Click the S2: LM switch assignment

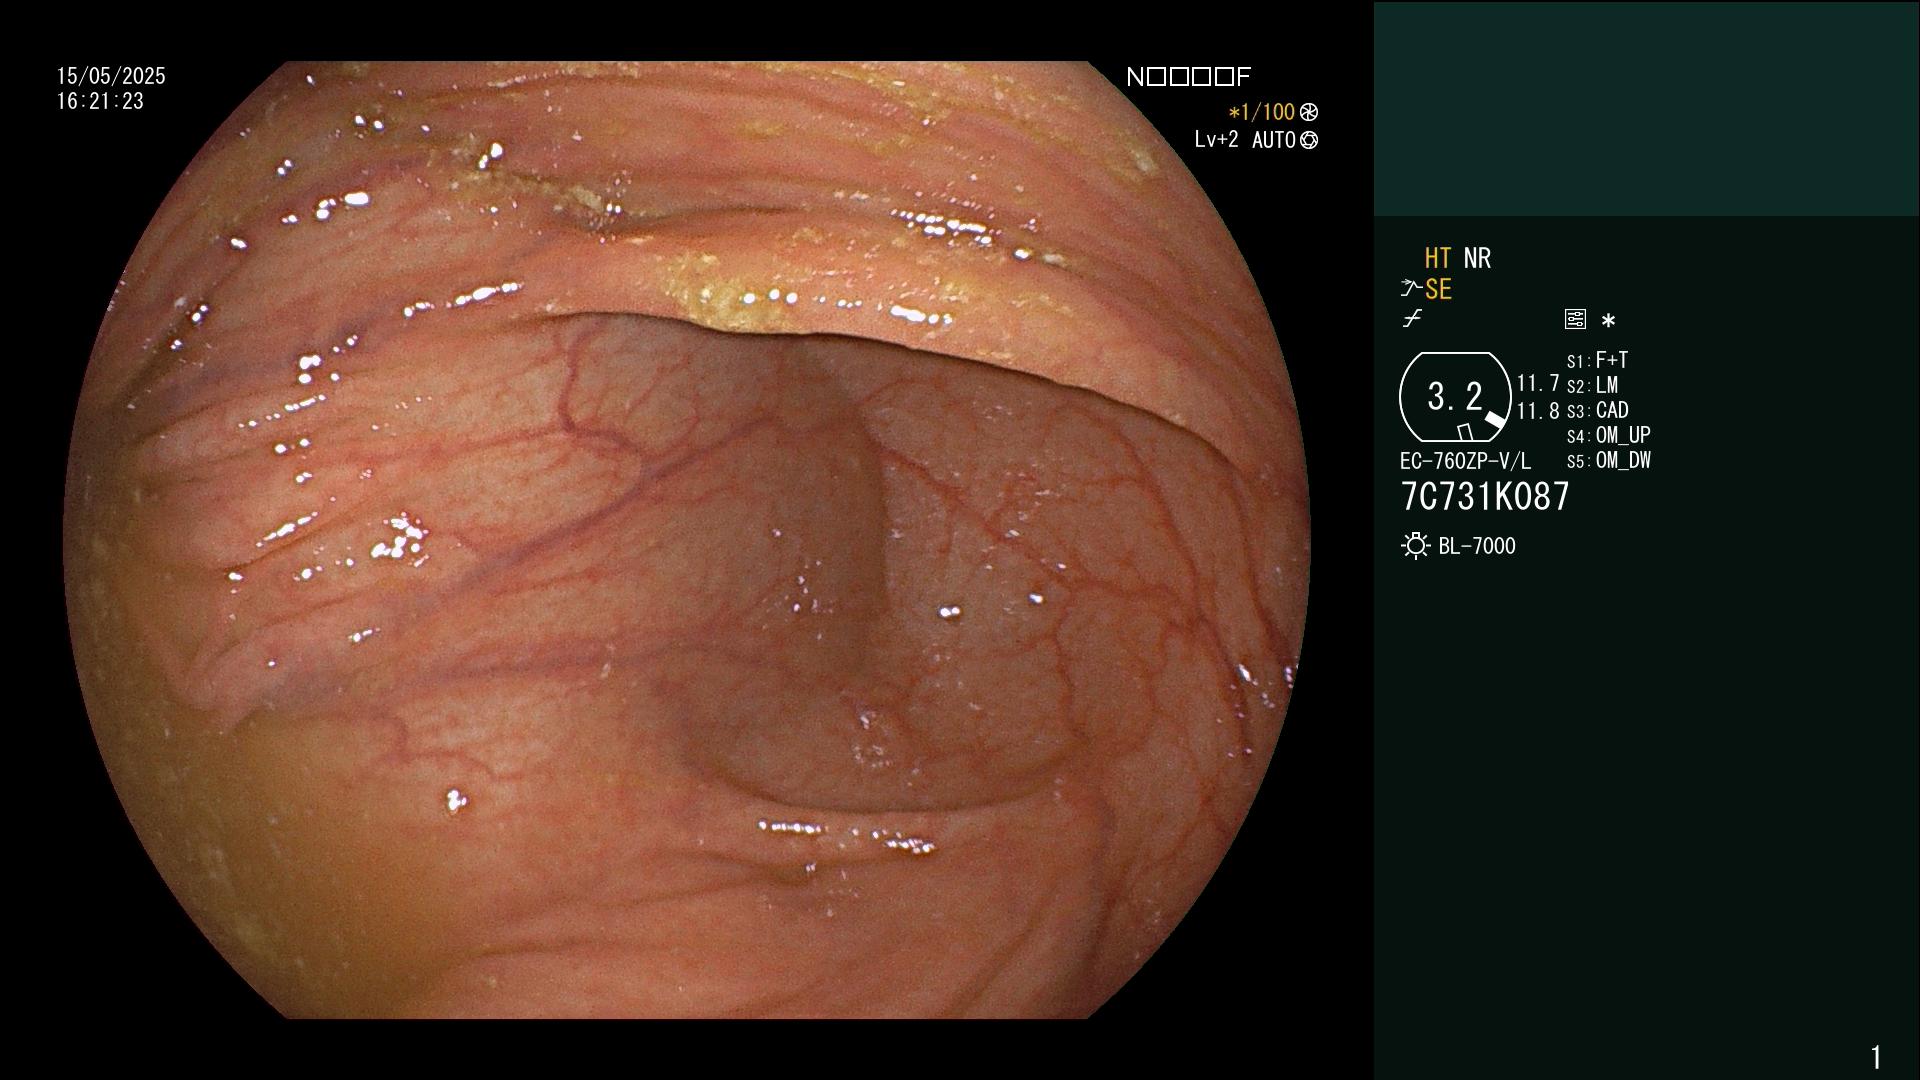[1592, 385]
